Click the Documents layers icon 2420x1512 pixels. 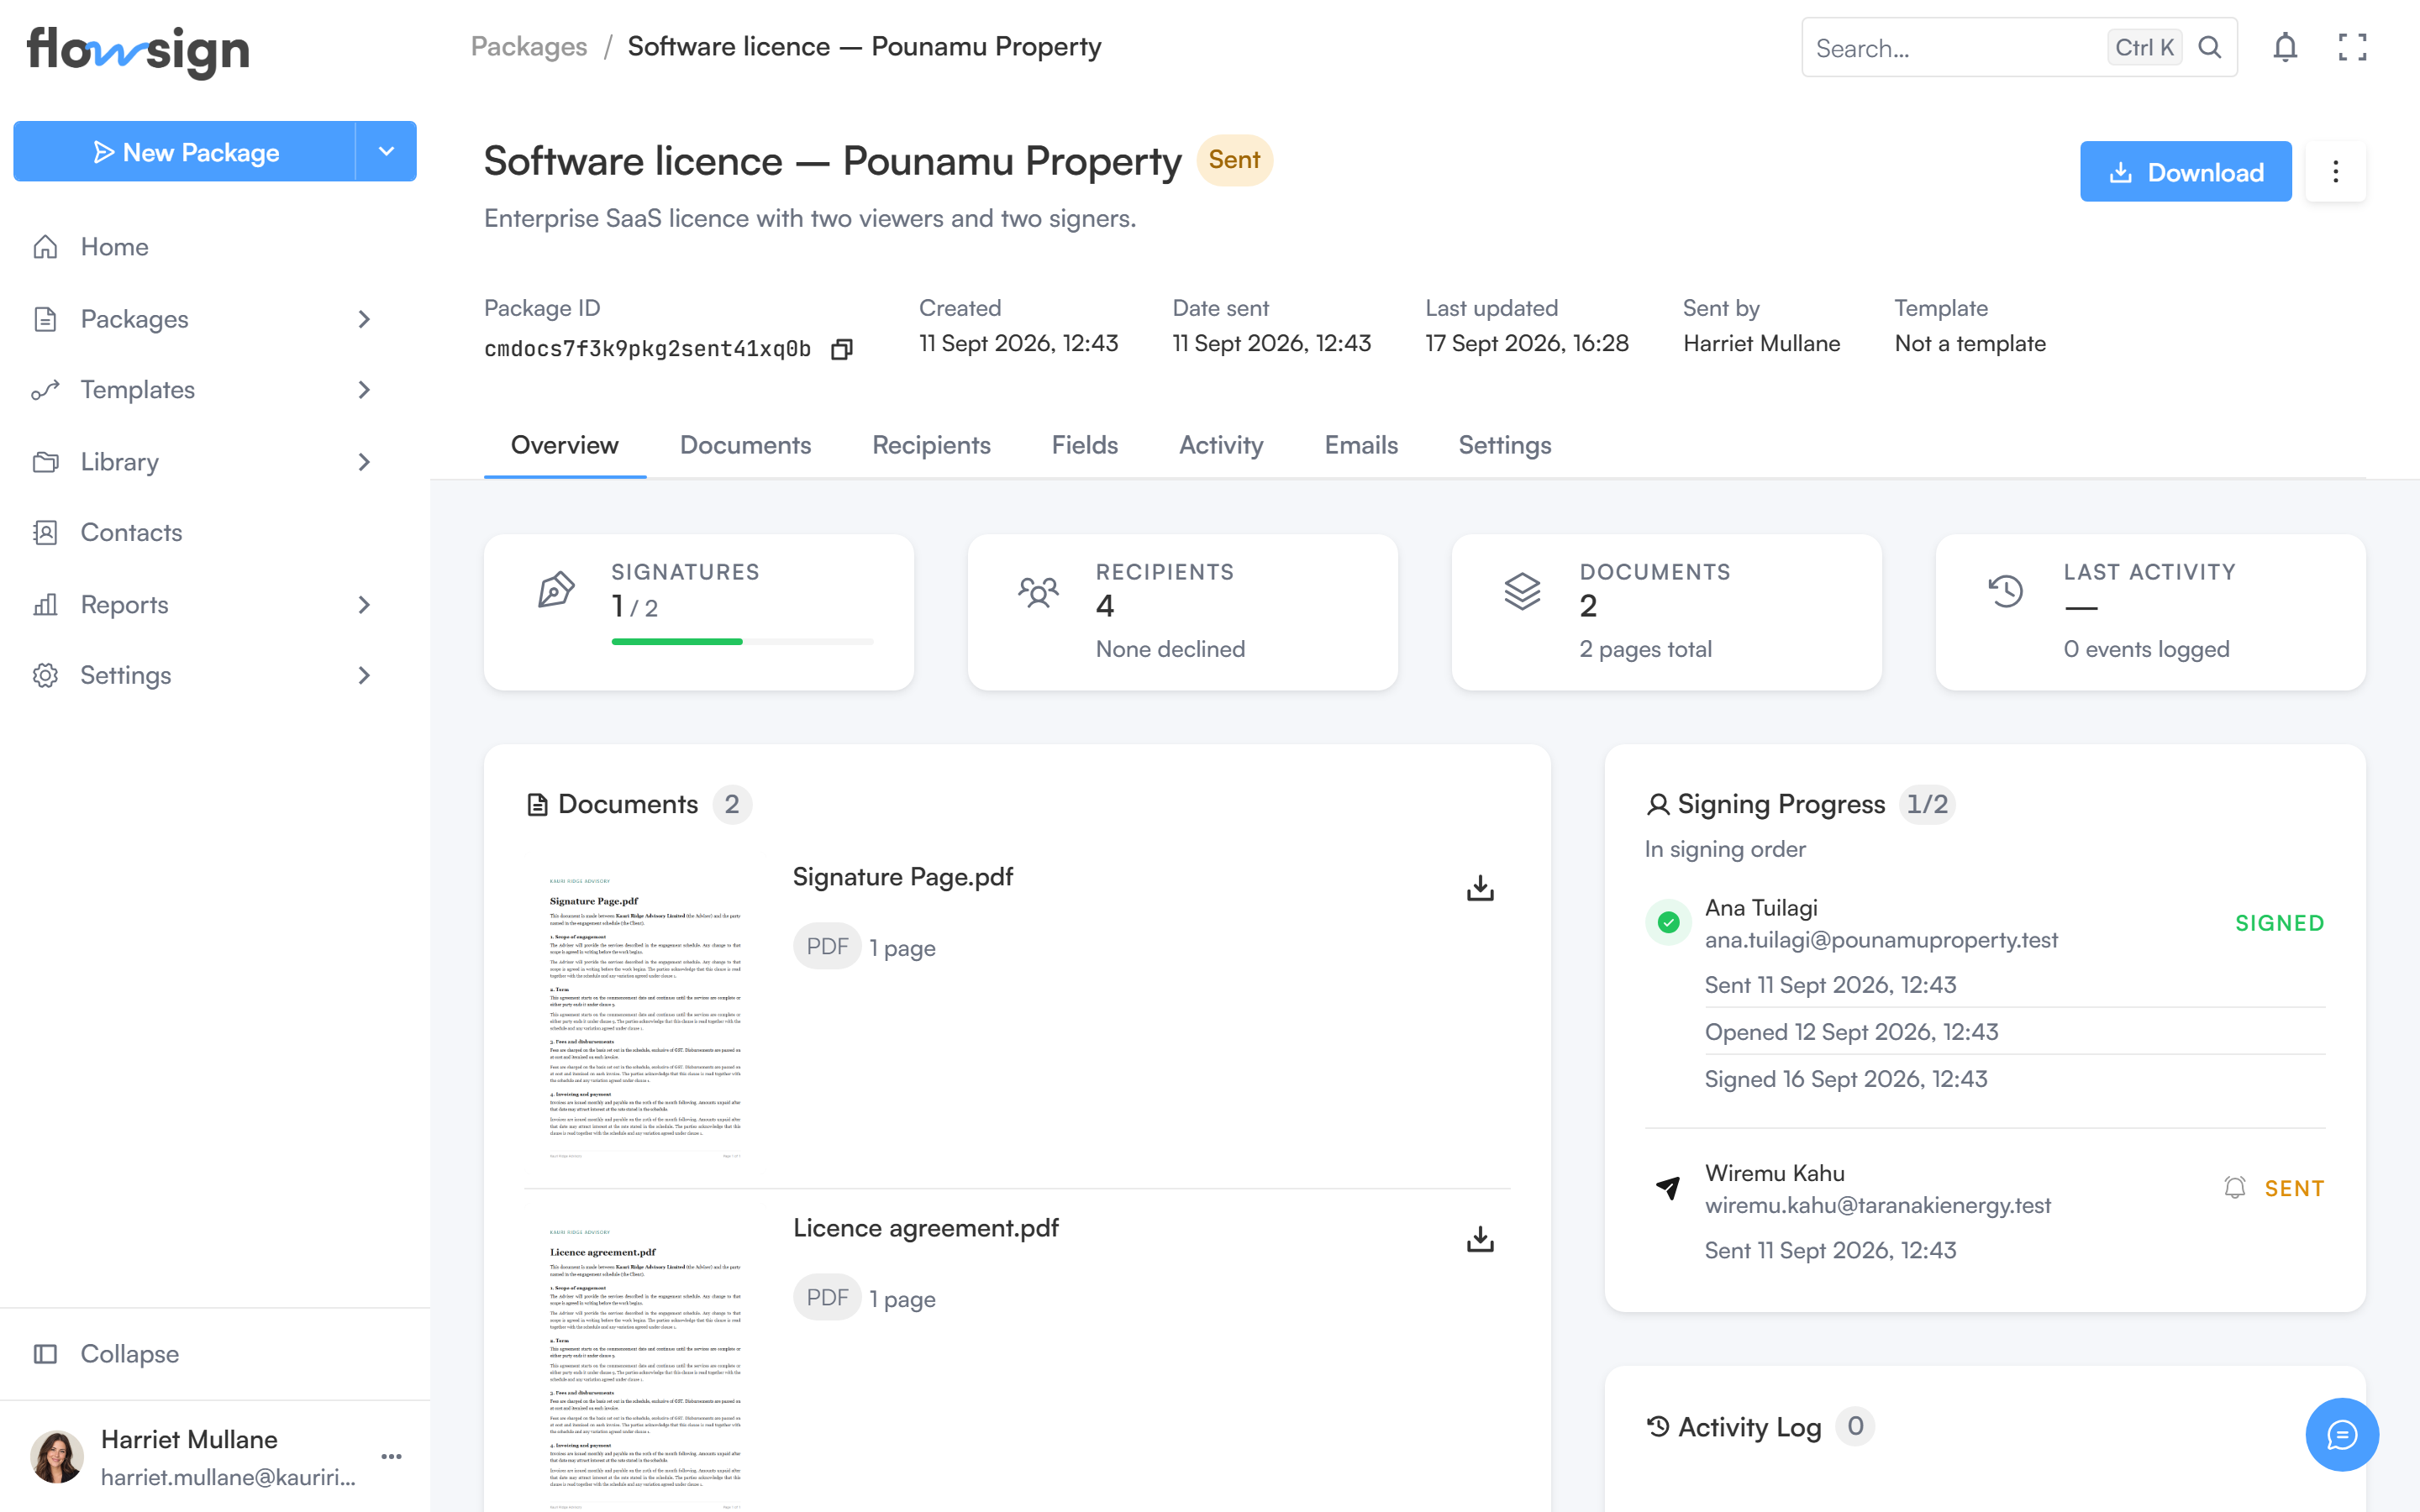[1522, 591]
